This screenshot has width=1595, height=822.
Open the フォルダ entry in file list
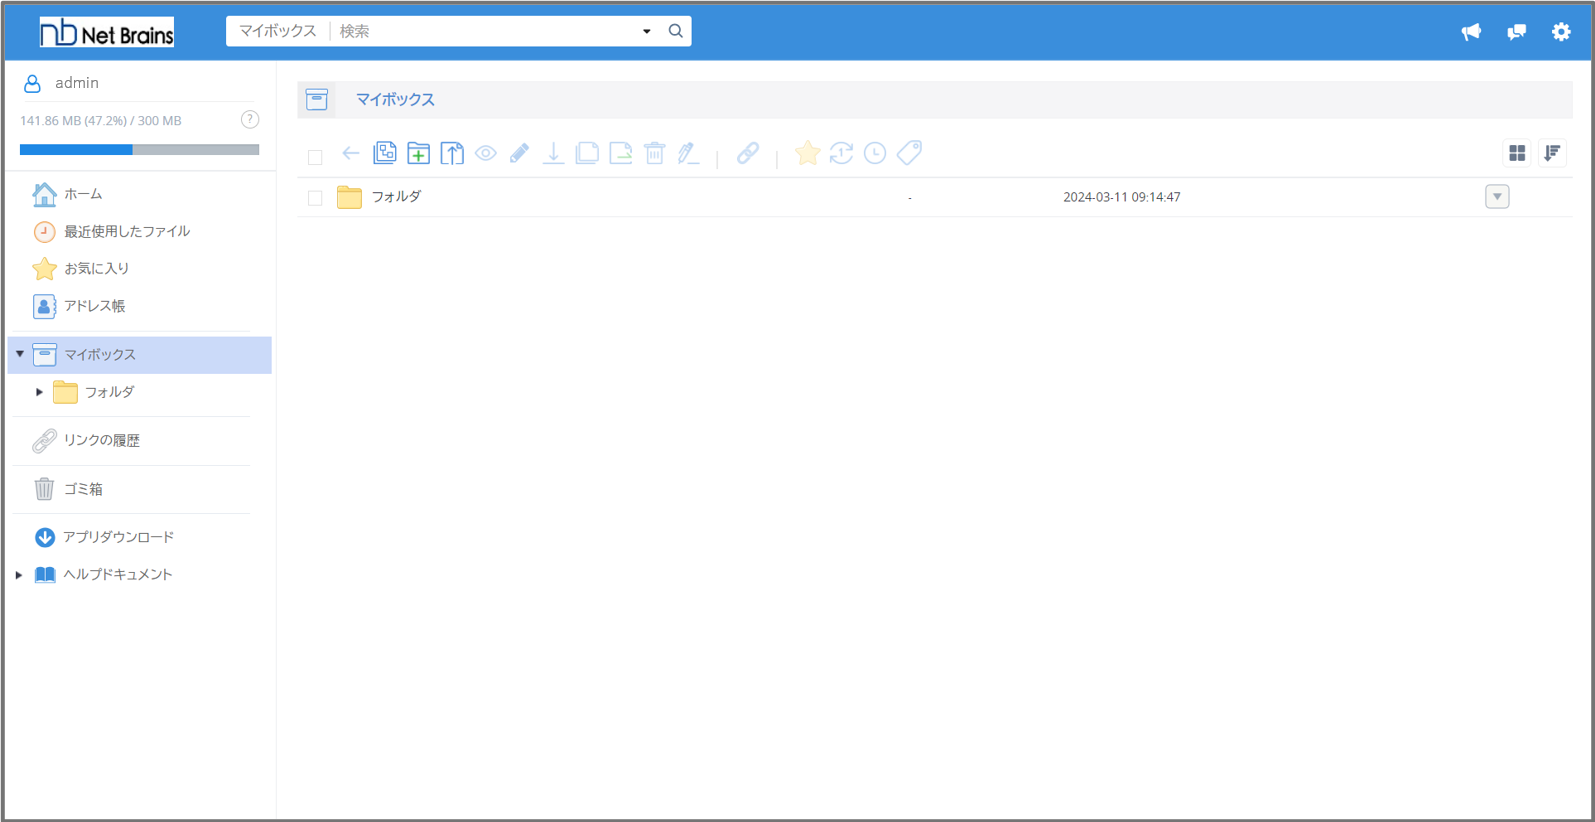point(396,197)
